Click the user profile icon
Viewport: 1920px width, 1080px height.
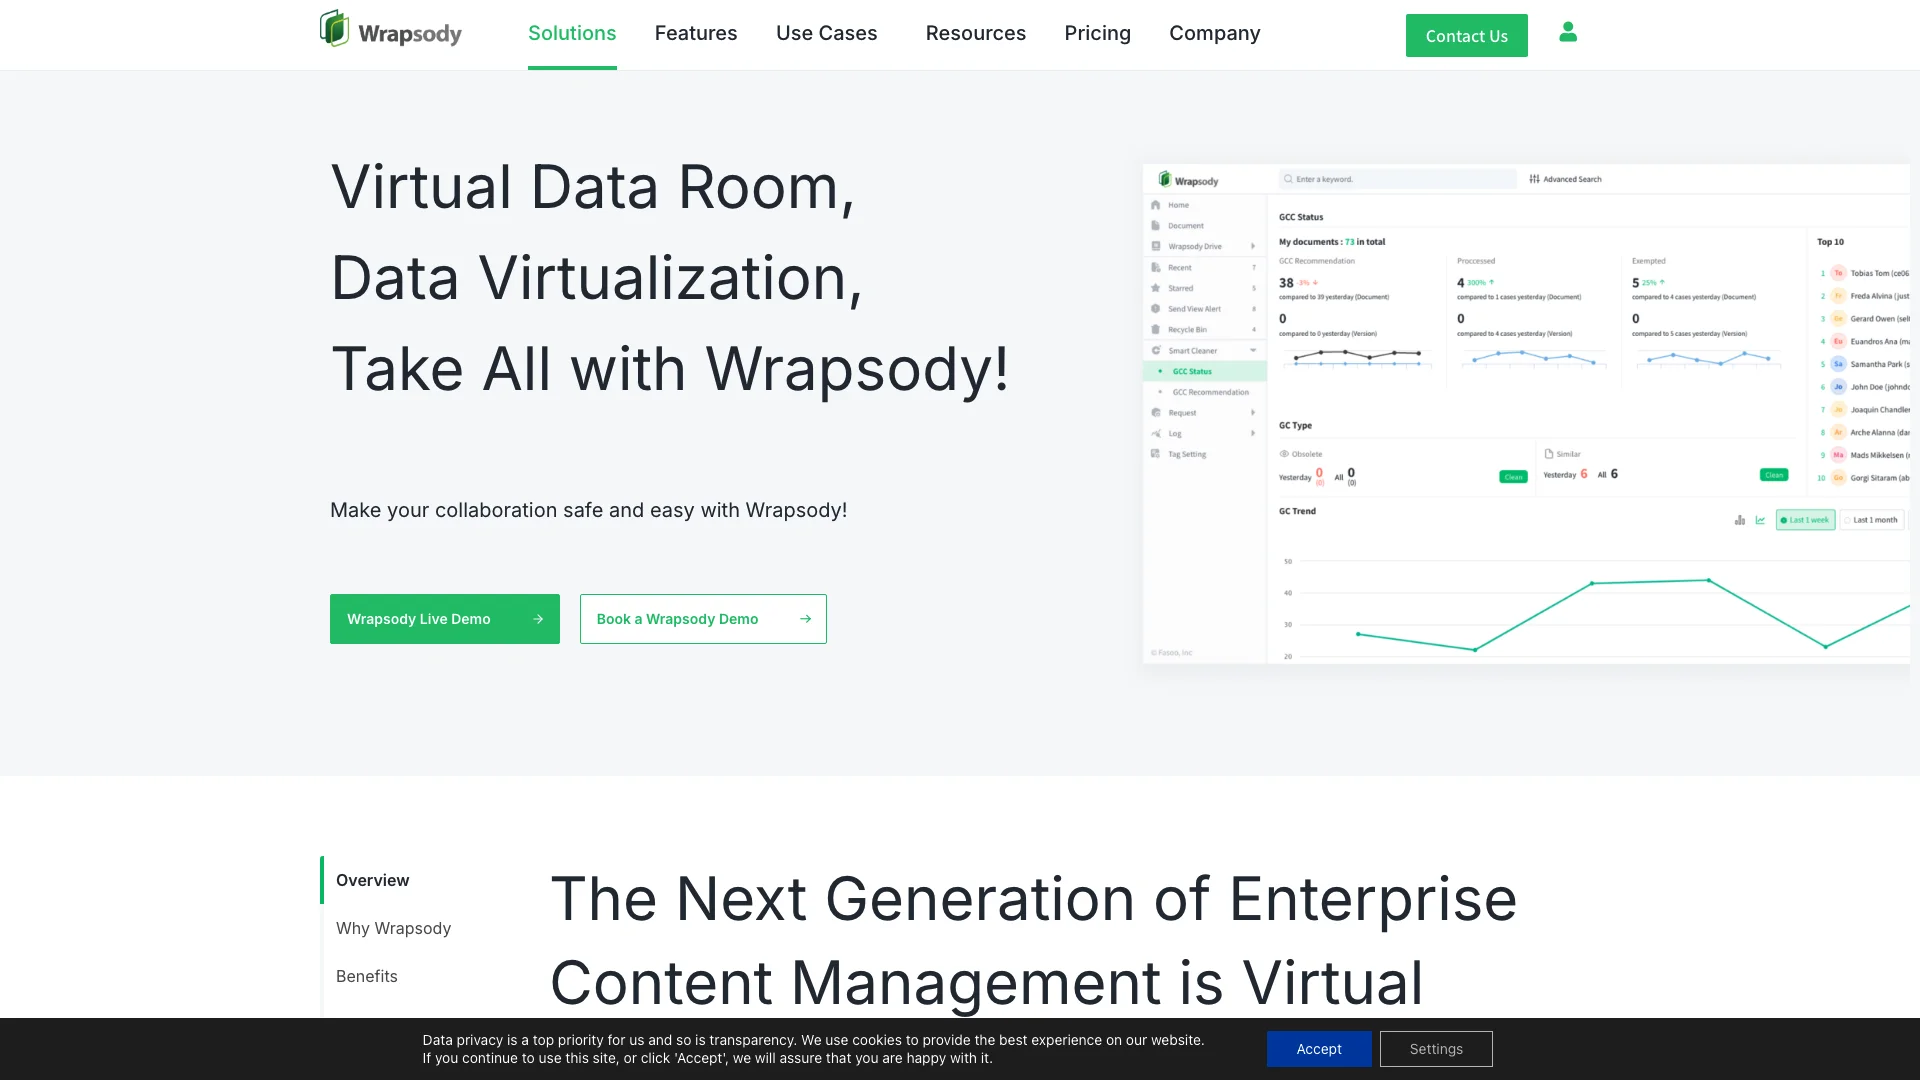[1568, 32]
